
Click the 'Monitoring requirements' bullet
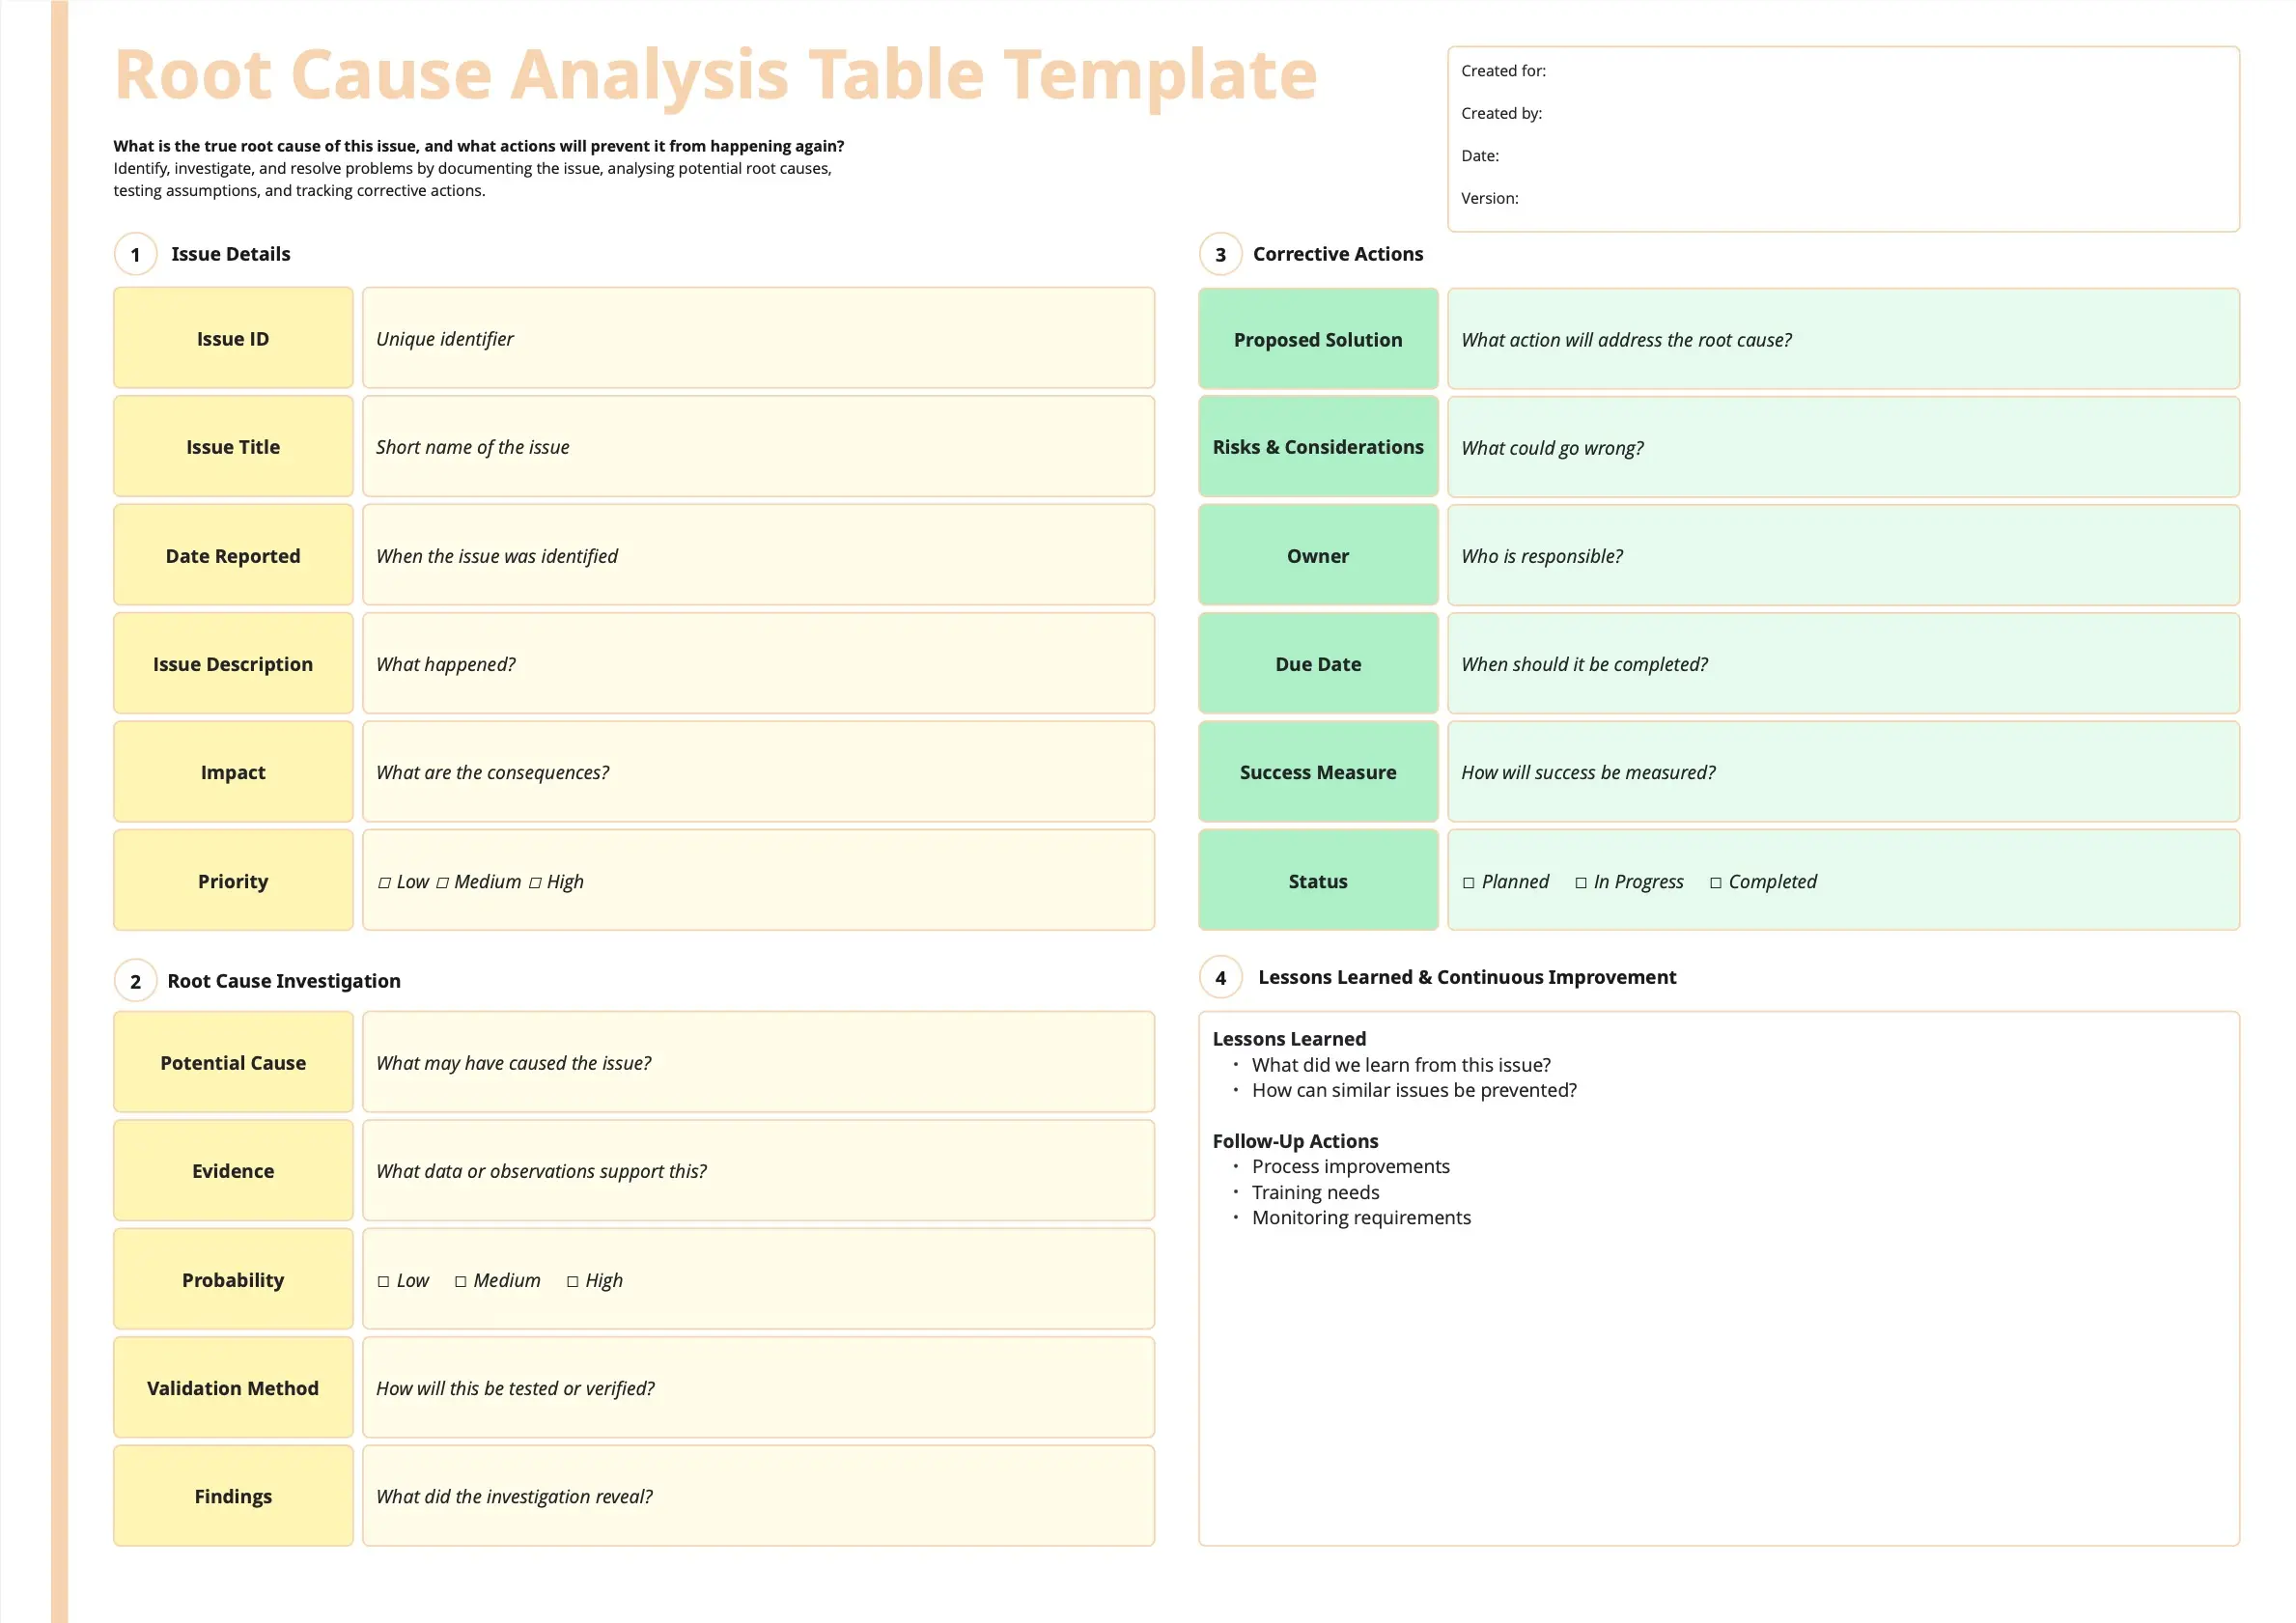tap(1361, 1217)
